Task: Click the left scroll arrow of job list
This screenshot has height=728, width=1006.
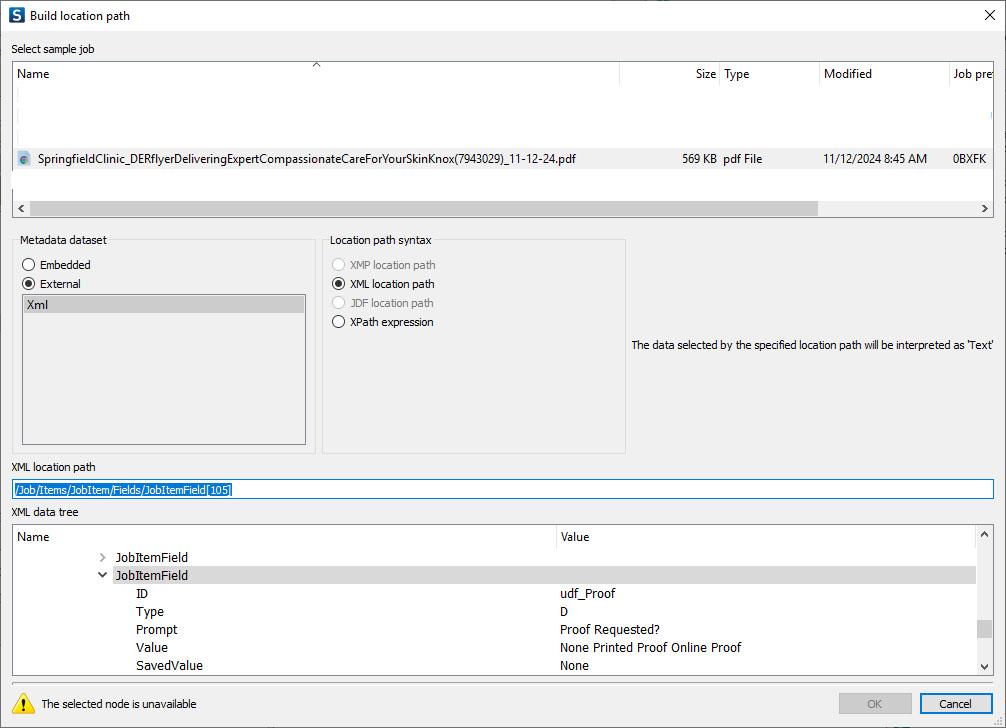Action: (21, 208)
